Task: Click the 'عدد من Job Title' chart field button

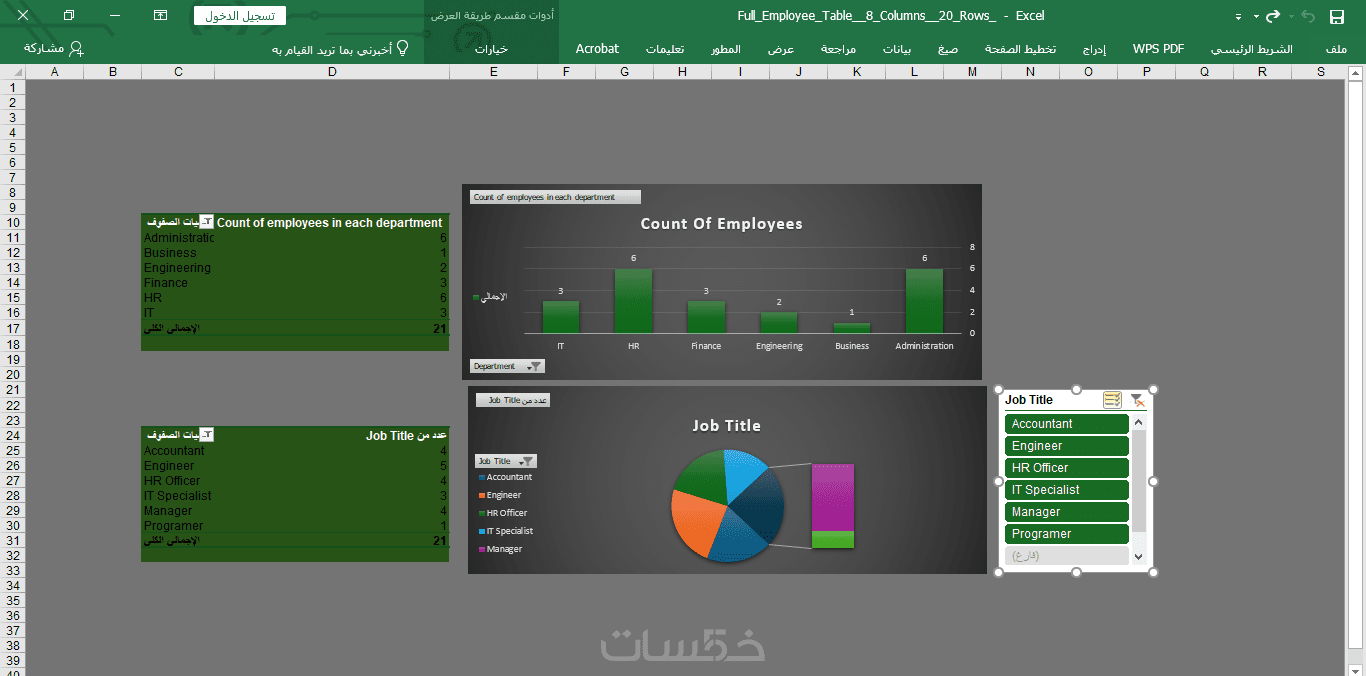Action: coord(513,400)
